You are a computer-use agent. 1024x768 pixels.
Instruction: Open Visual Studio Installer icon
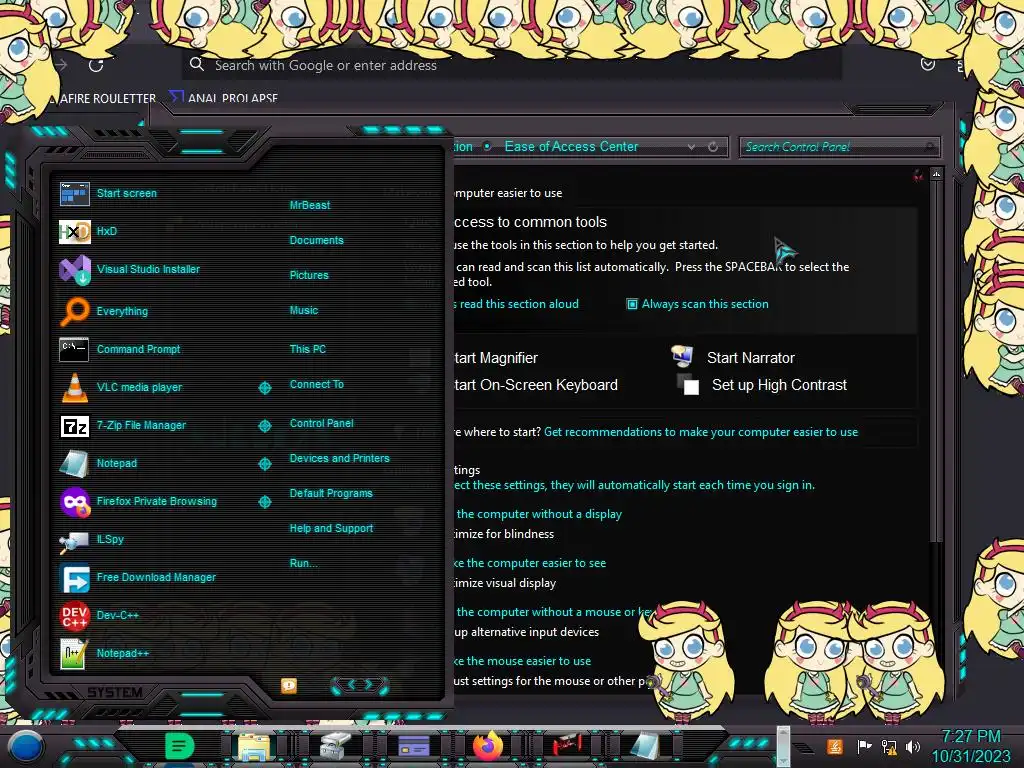point(74,270)
